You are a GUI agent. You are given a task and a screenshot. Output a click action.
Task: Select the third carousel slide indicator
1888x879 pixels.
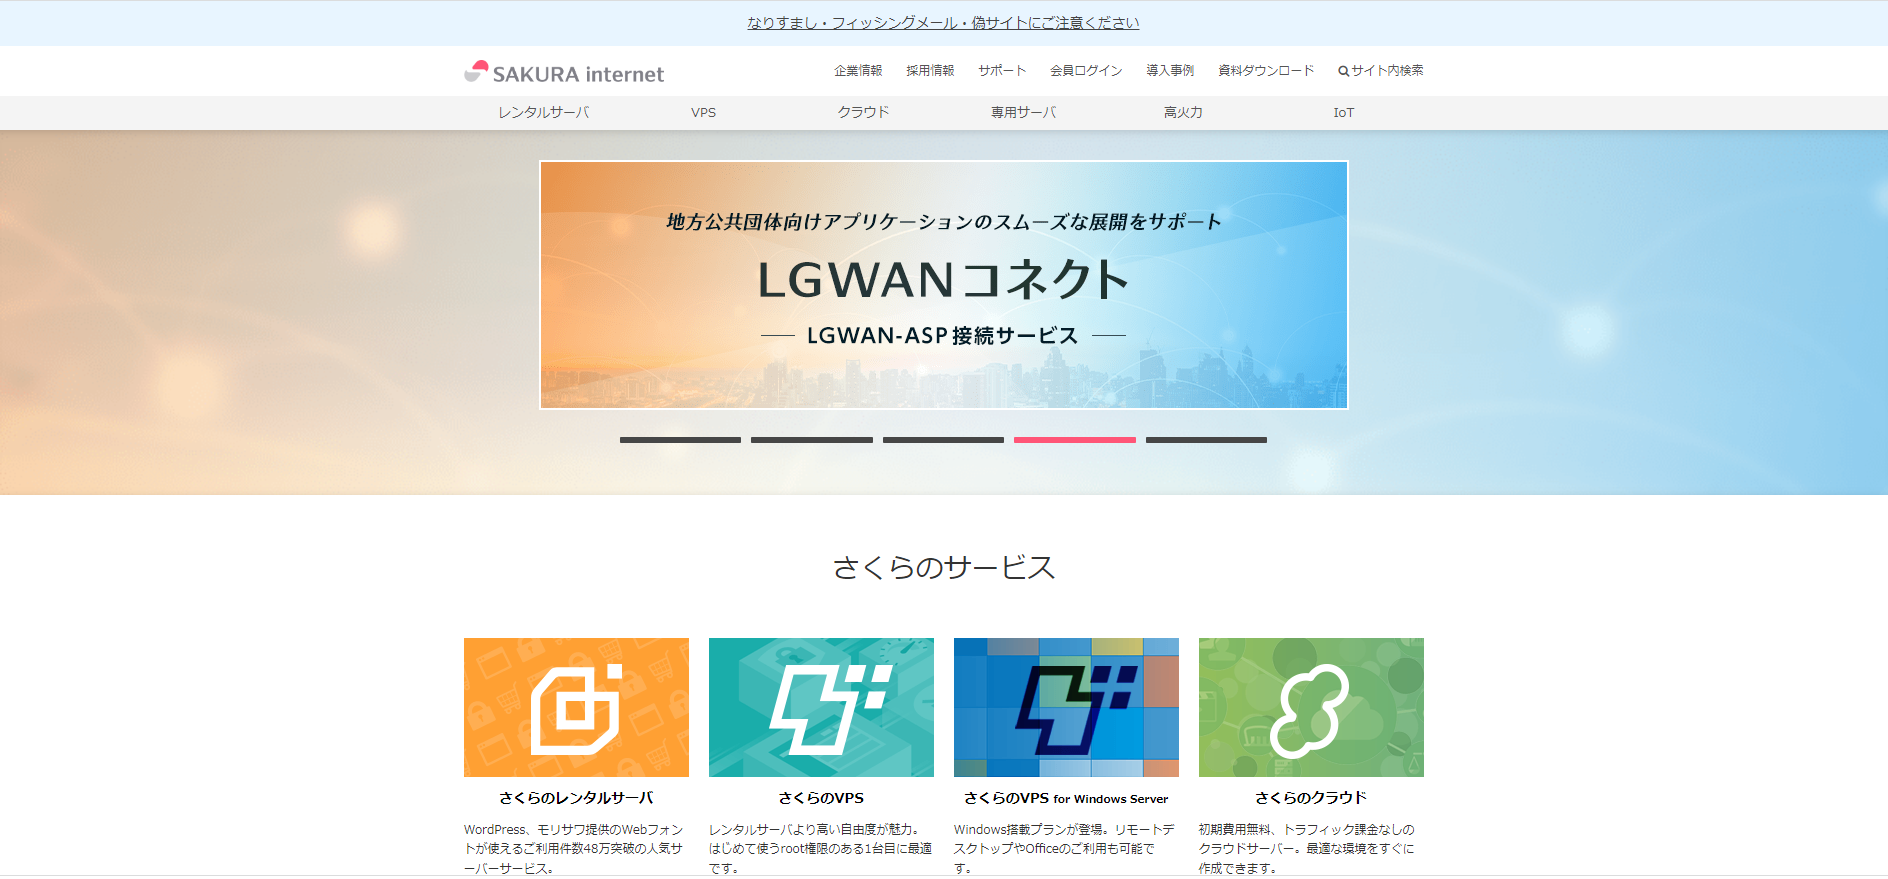943,440
